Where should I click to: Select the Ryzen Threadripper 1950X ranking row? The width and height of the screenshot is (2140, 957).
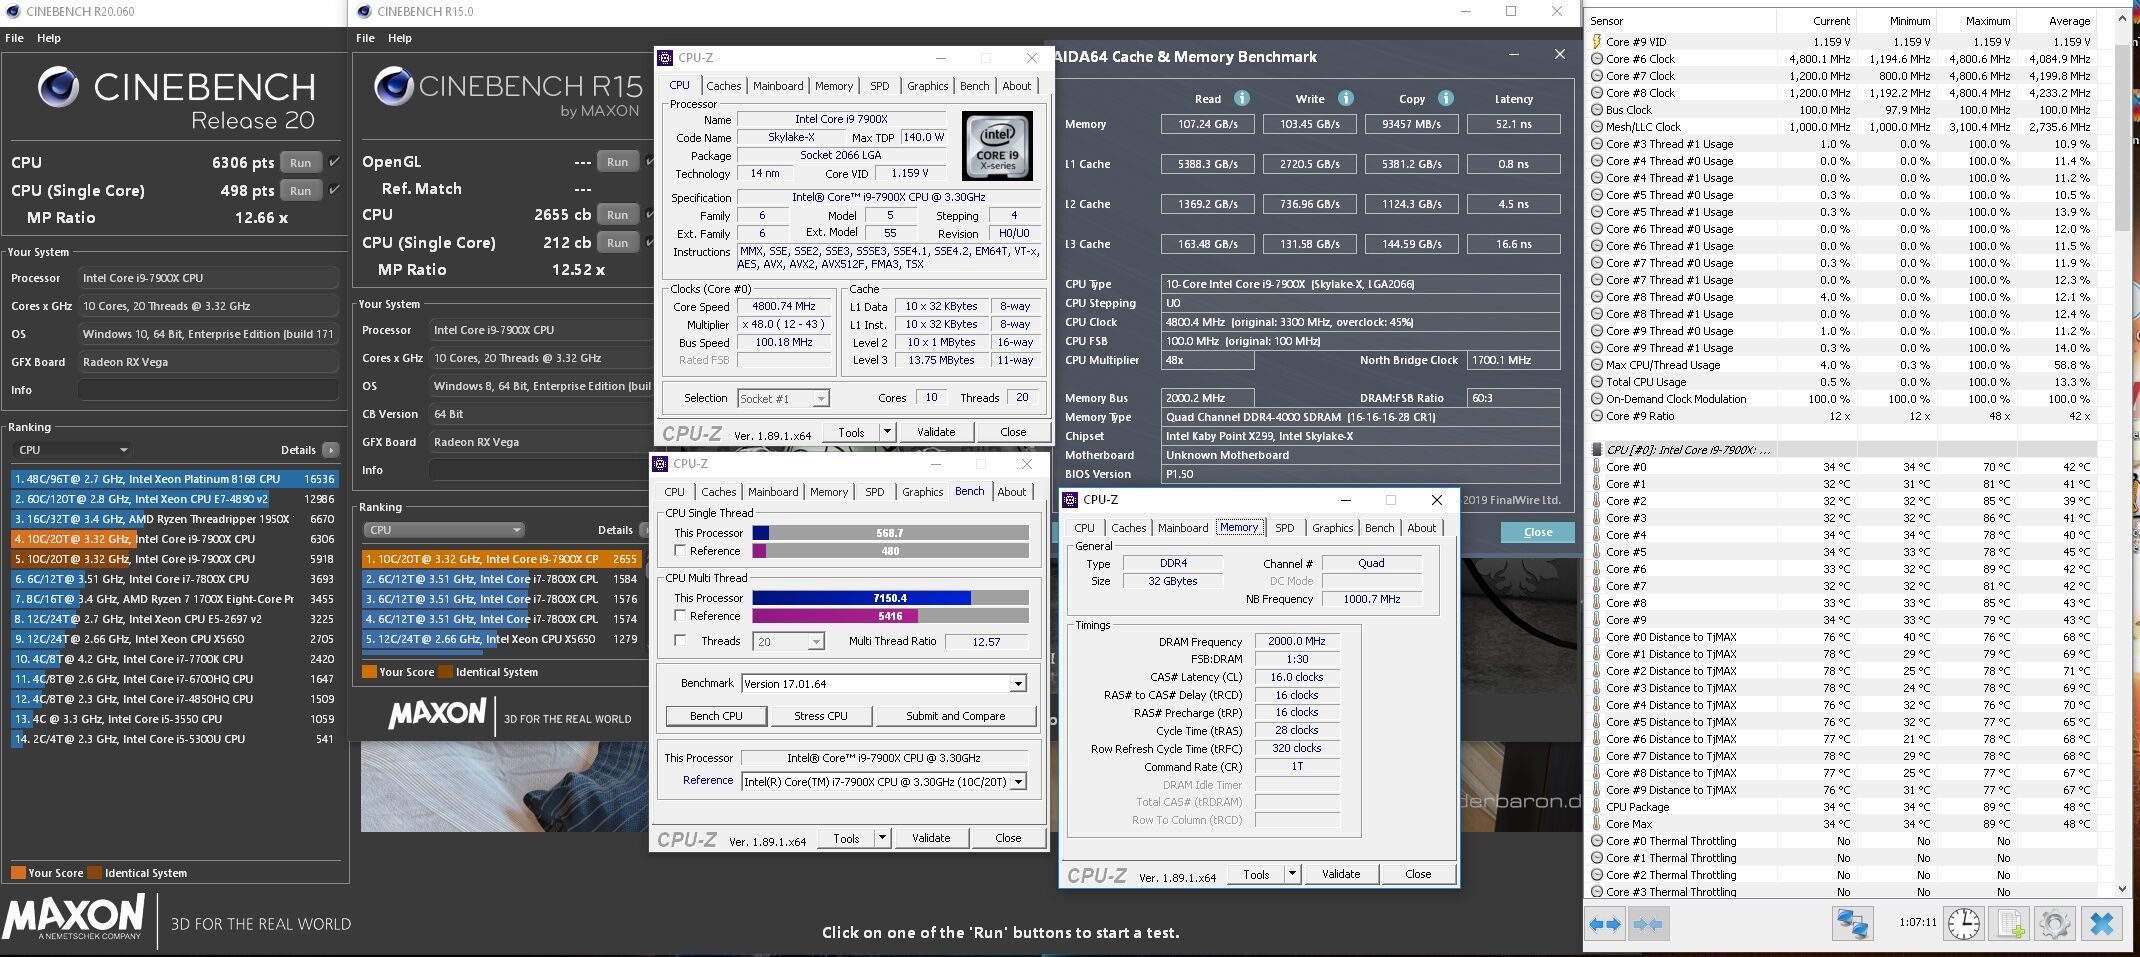coord(174,519)
